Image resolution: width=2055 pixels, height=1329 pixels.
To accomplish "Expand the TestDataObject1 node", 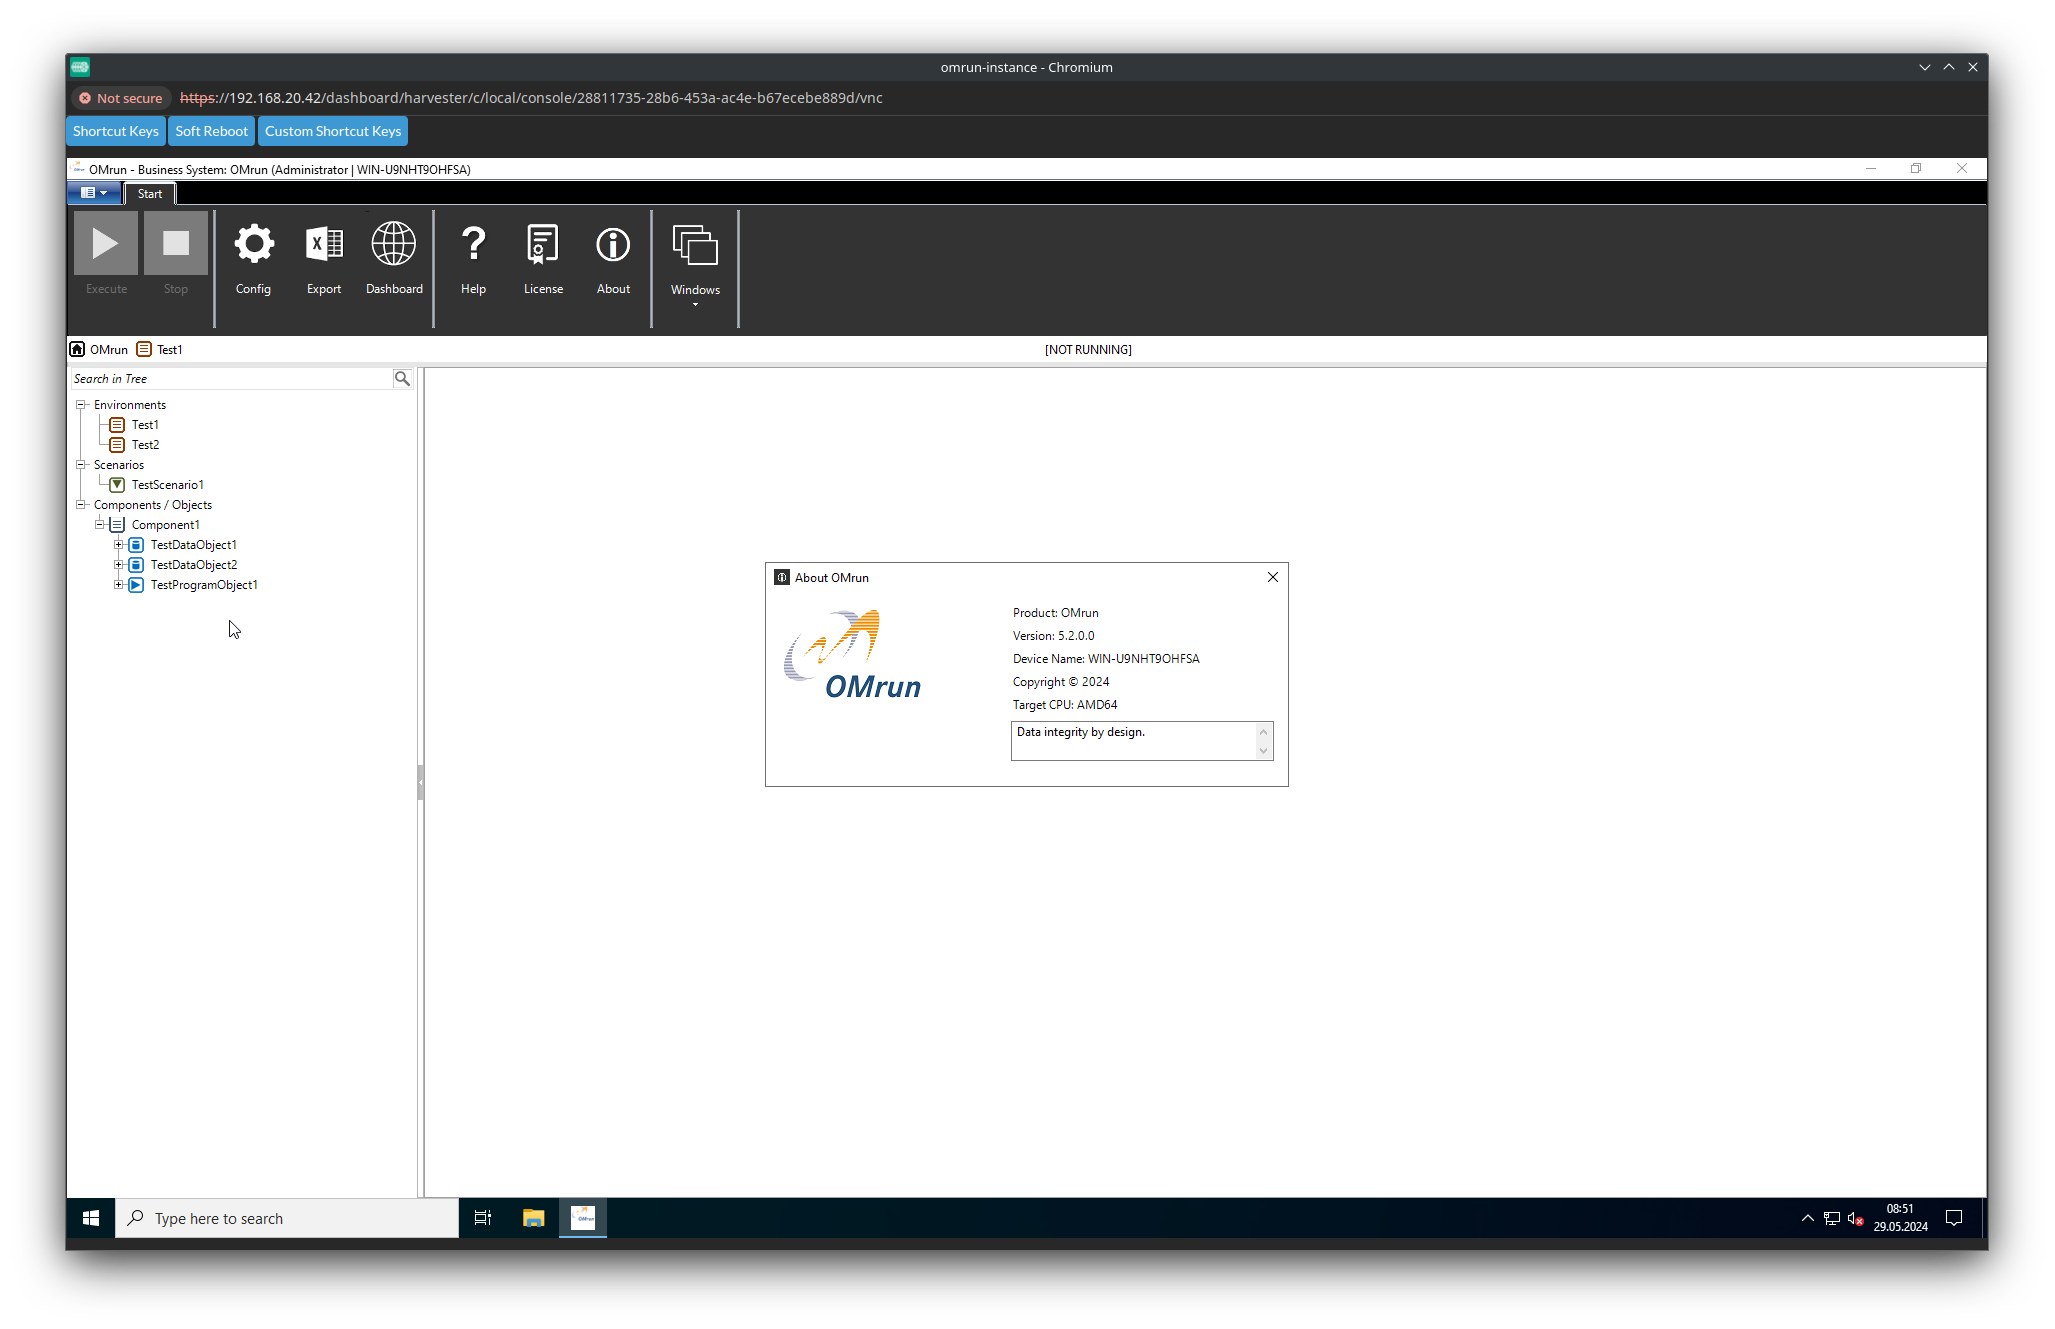I will click(x=118, y=545).
